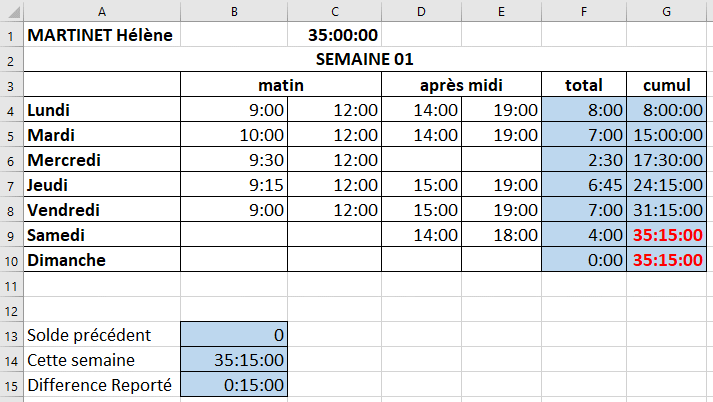Select the row 9 header

click(x=11, y=235)
